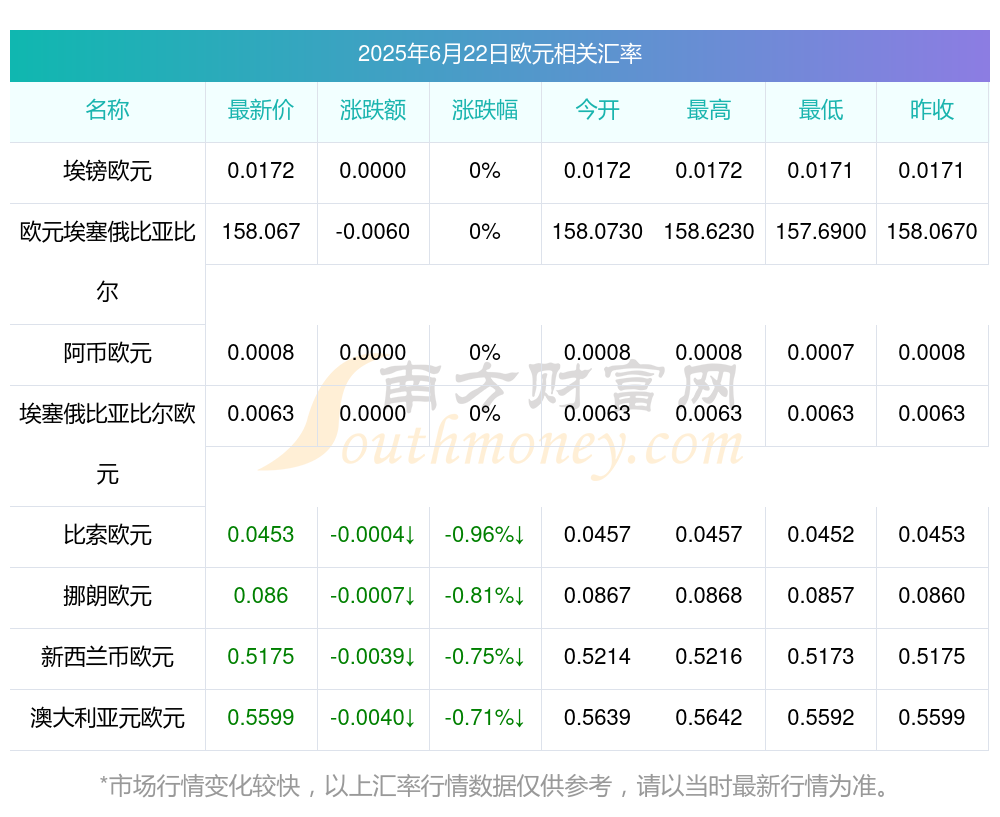Select the 最高 column header
The width and height of the screenshot is (1000, 817).
pyautogui.click(x=709, y=110)
